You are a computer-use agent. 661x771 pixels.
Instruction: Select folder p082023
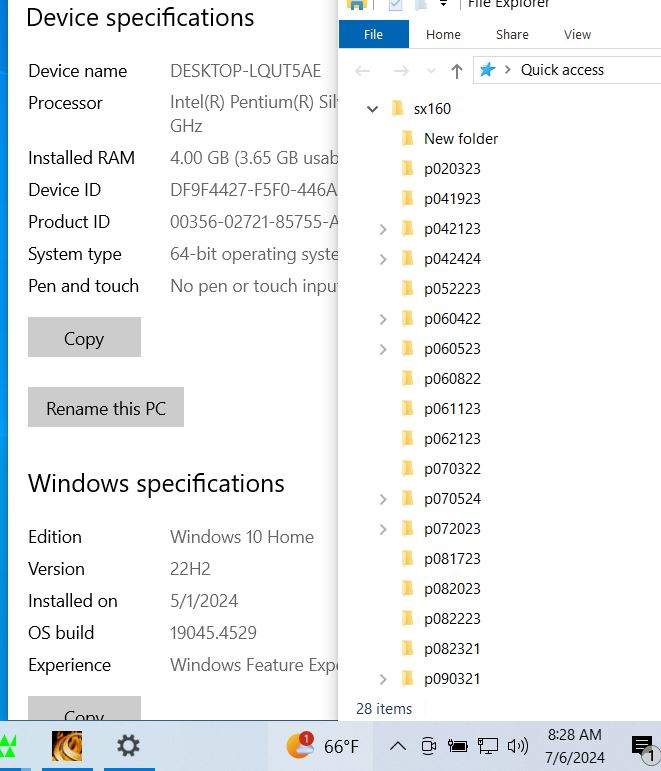tap(452, 589)
